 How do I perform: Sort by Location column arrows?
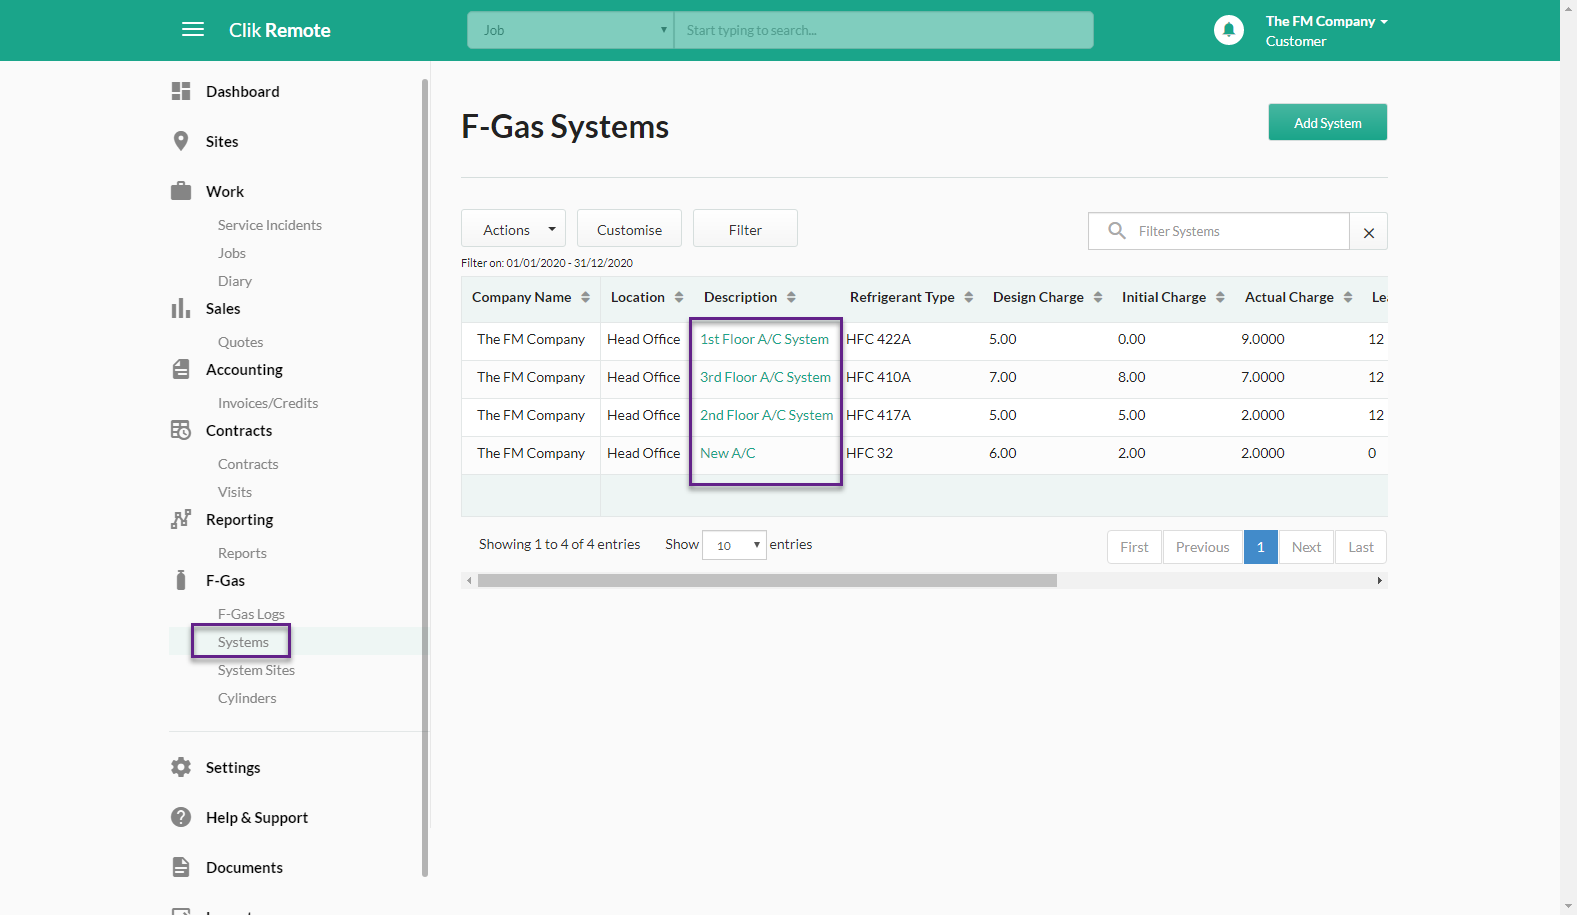[x=679, y=297]
